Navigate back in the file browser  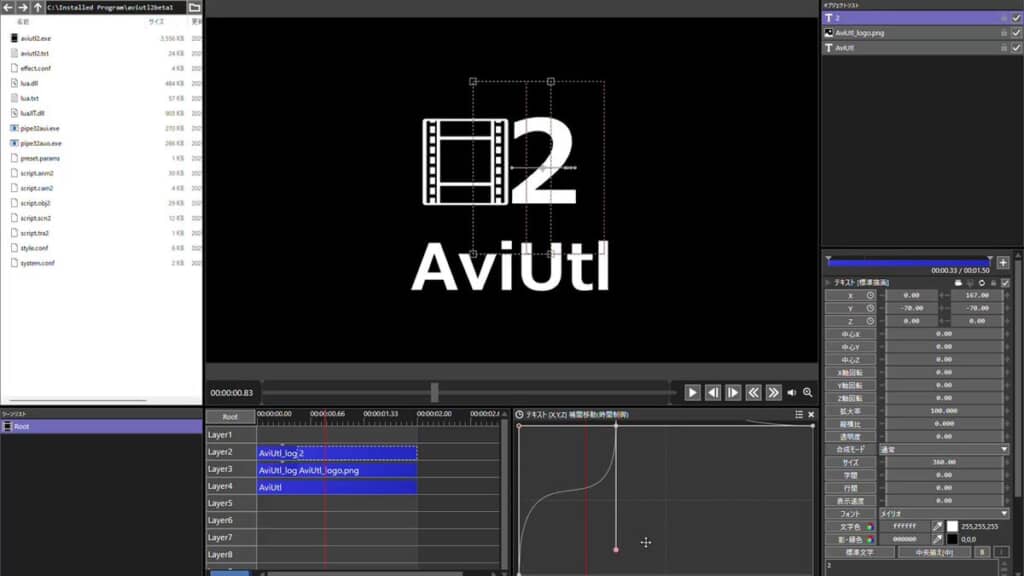coord(8,7)
